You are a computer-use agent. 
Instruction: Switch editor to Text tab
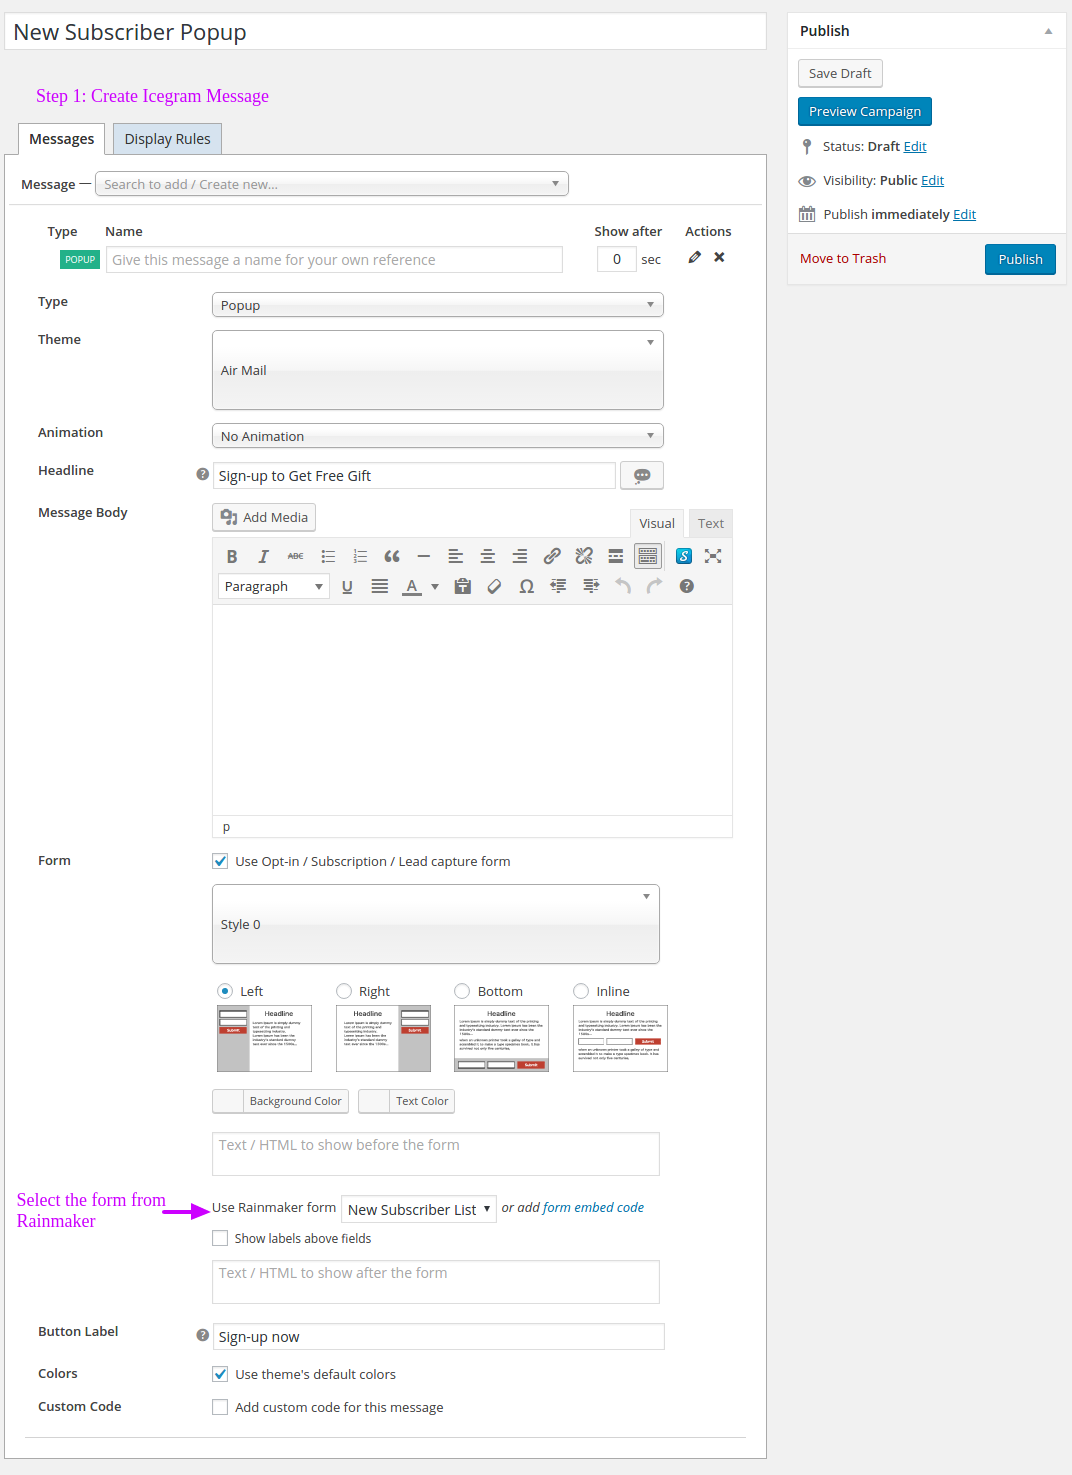point(711,523)
